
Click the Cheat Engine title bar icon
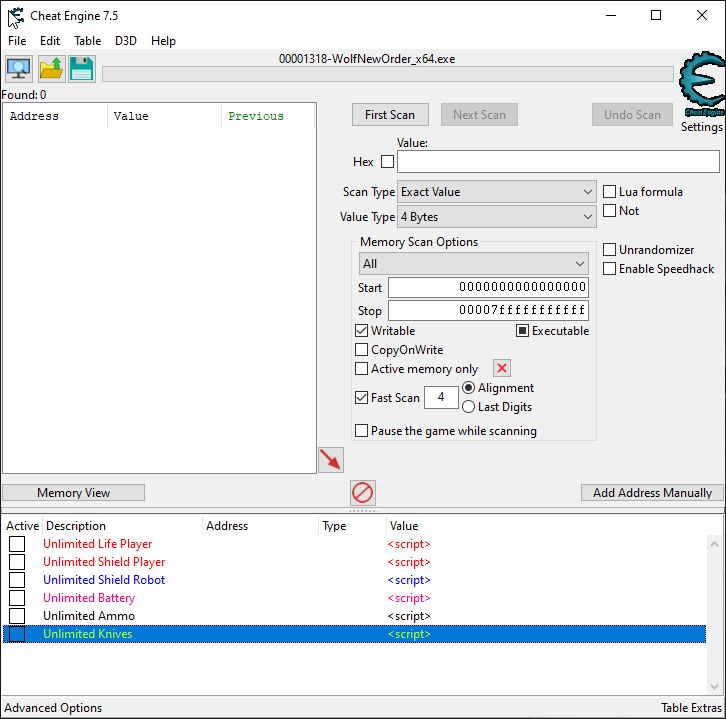tap(15, 17)
